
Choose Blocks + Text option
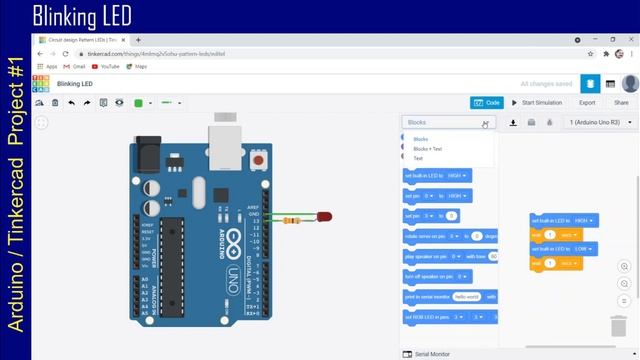pyautogui.click(x=427, y=149)
